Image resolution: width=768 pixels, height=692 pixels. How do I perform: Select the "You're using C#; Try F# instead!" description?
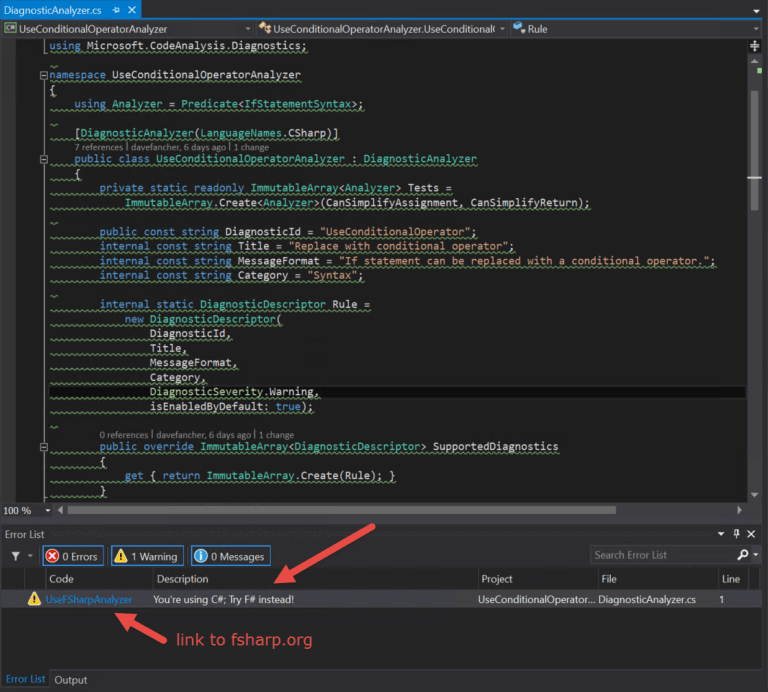click(x=224, y=599)
